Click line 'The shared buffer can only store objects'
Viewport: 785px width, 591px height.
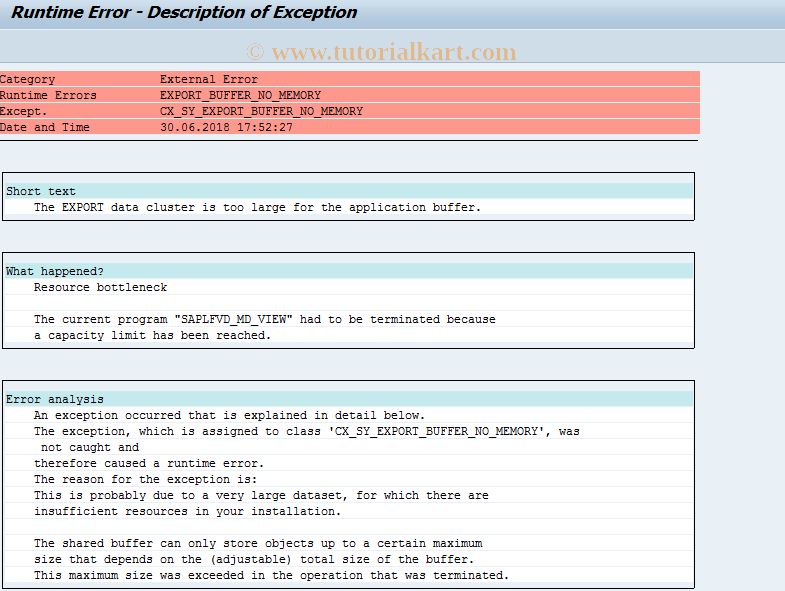pos(258,544)
